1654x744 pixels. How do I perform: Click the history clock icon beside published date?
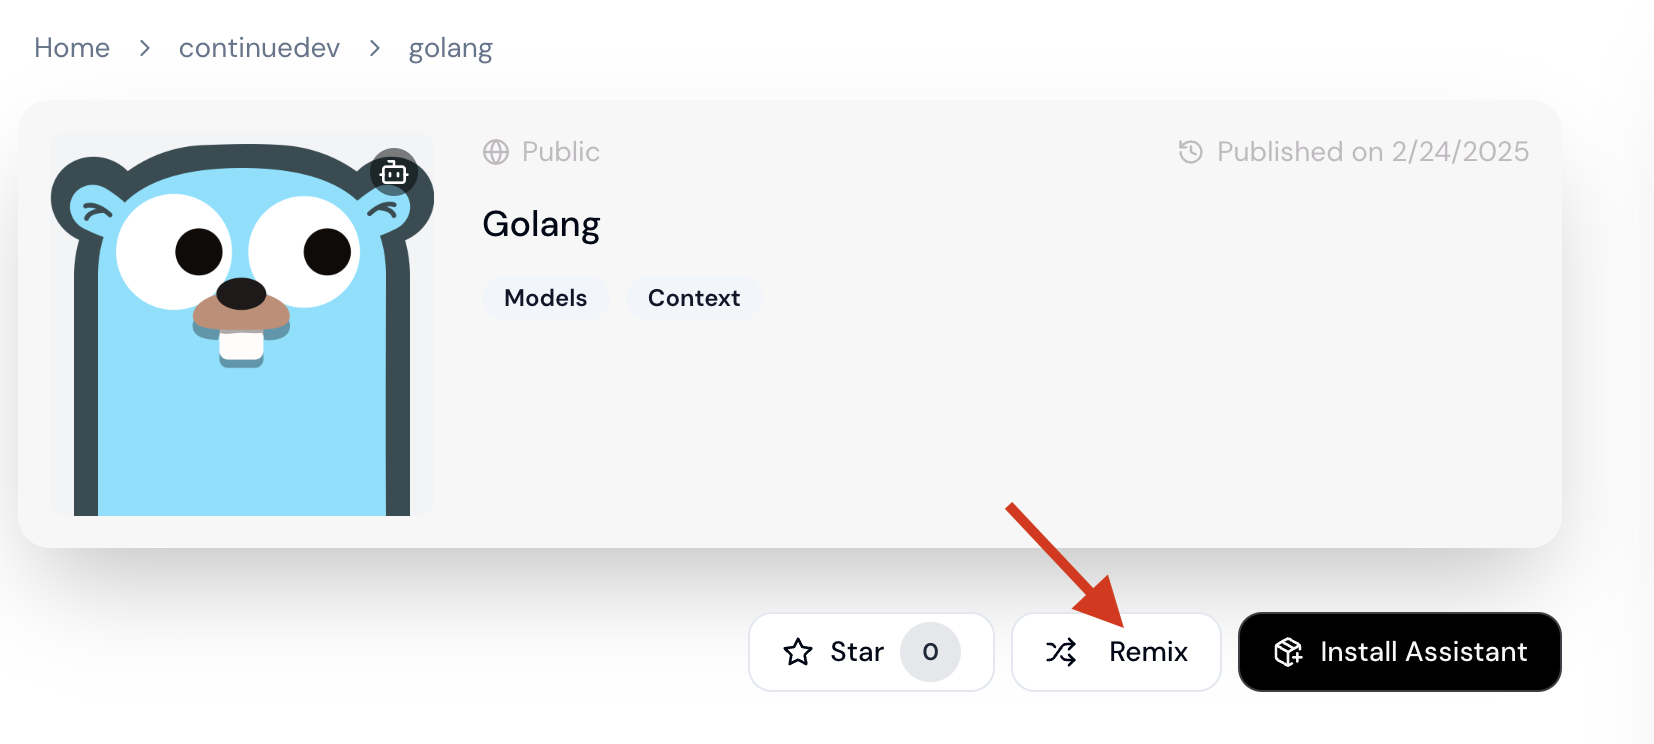1189,152
